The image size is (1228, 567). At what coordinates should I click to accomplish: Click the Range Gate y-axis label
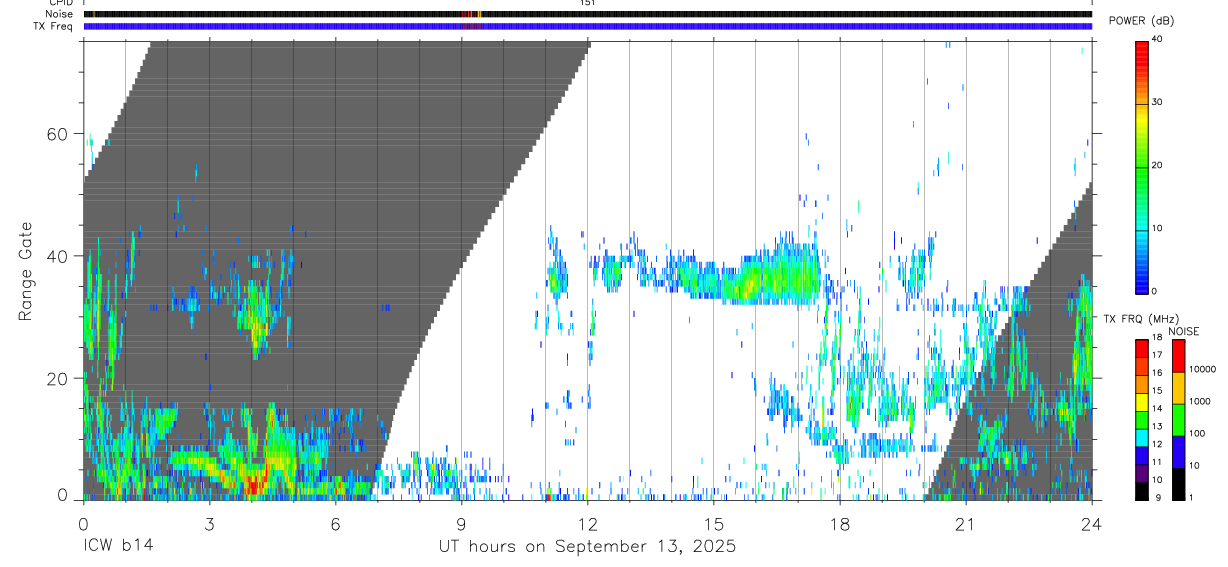[x=25, y=272]
